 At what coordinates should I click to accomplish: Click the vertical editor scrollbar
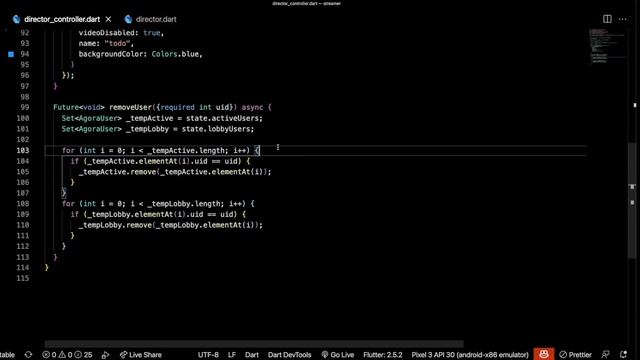632,200
